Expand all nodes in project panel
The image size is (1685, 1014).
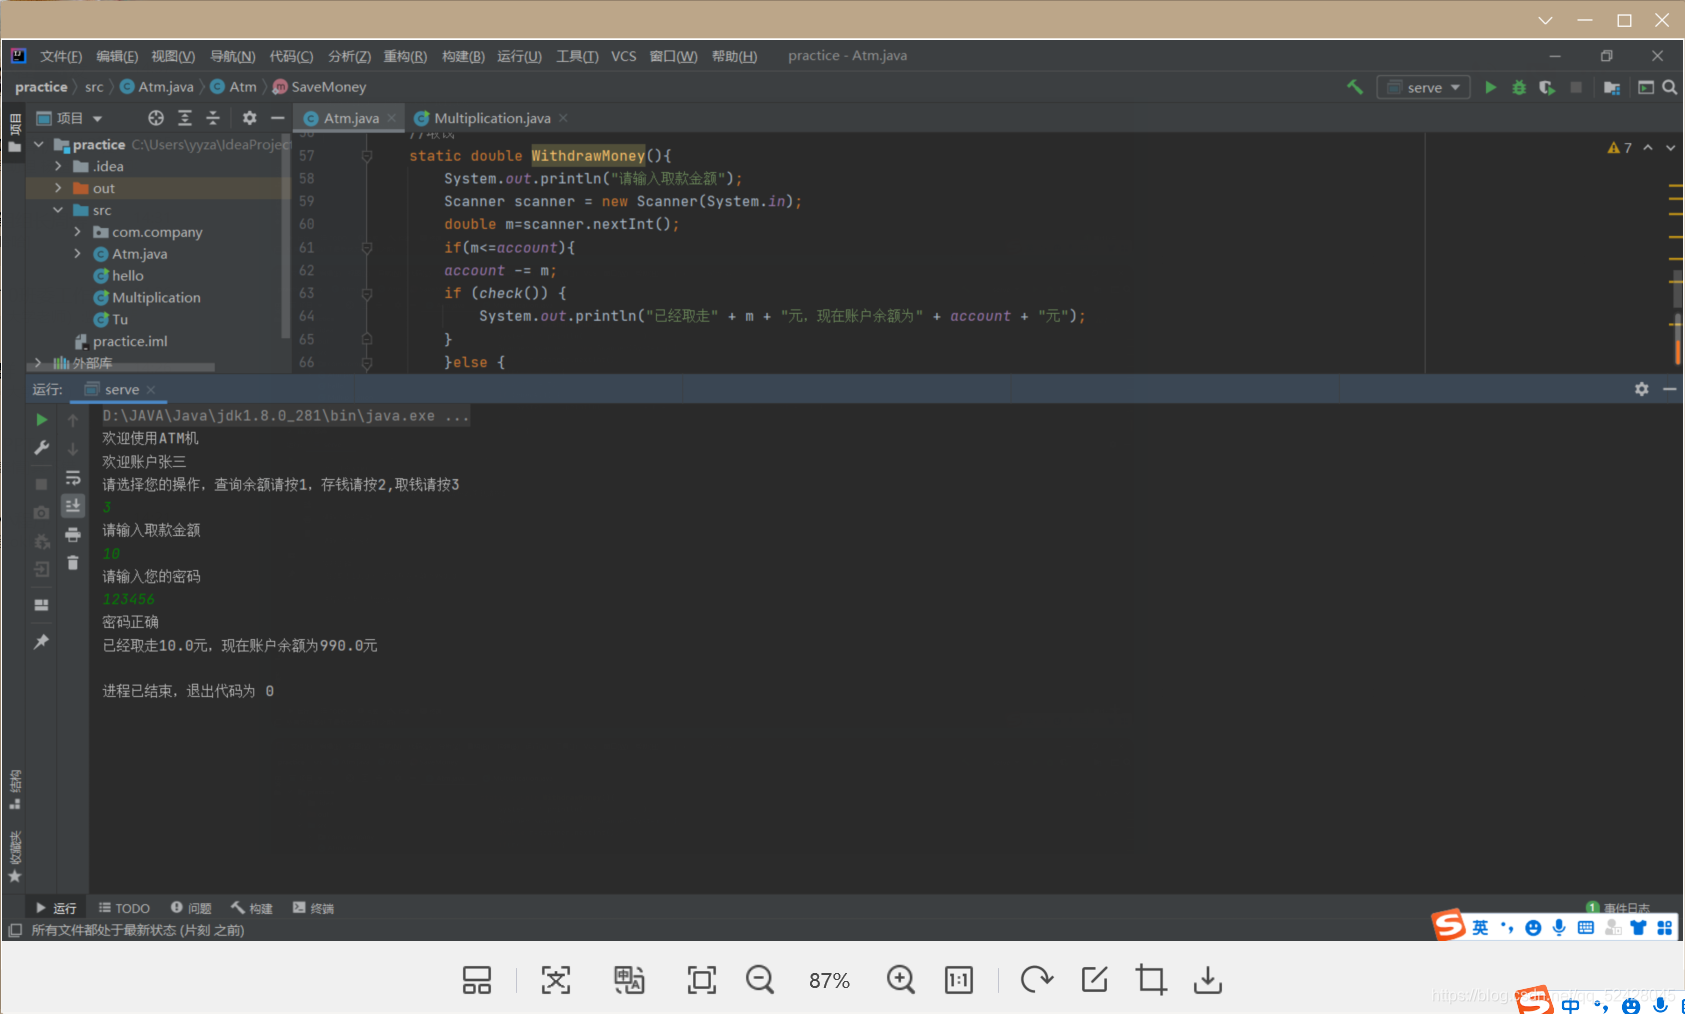pos(185,118)
